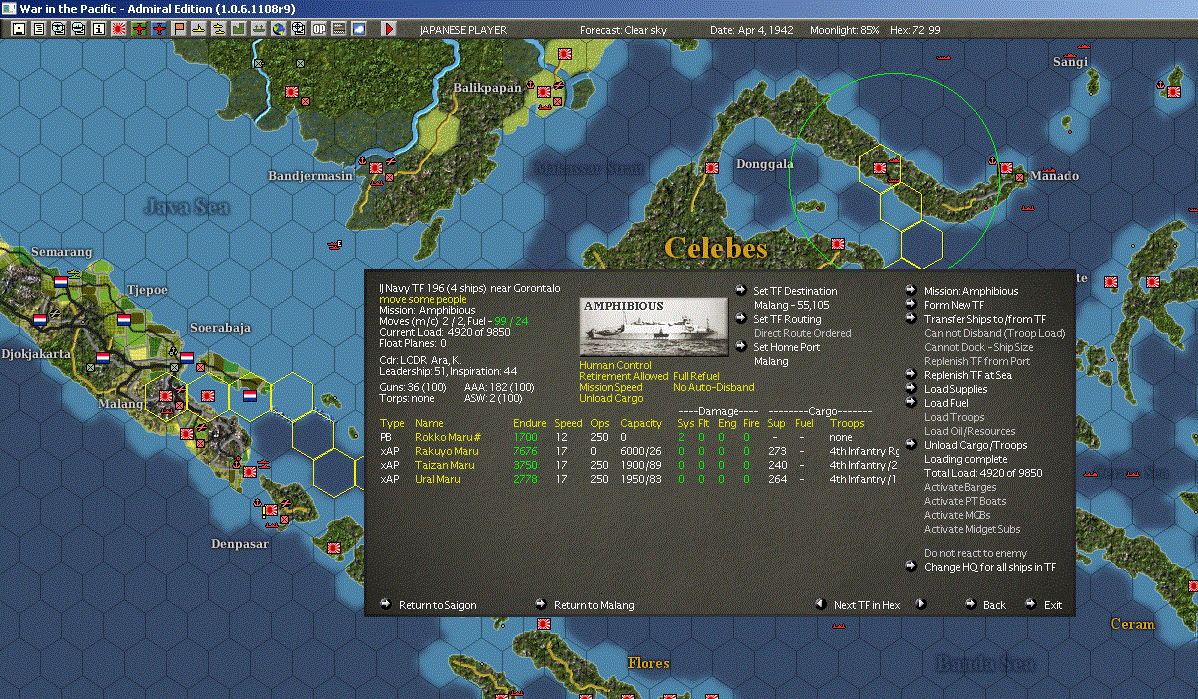Click the globe toolbar icon
Viewport: 1198px width, 699px height.
pos(279,29)
